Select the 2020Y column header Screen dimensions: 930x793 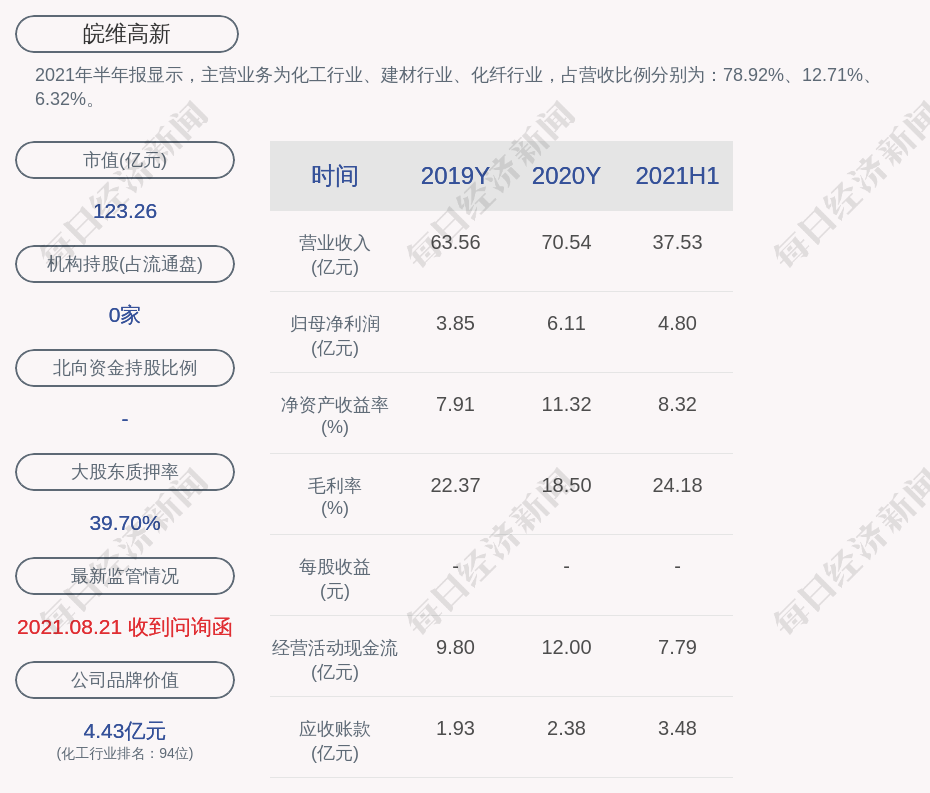pyautogui.click(x=566, y=176)
